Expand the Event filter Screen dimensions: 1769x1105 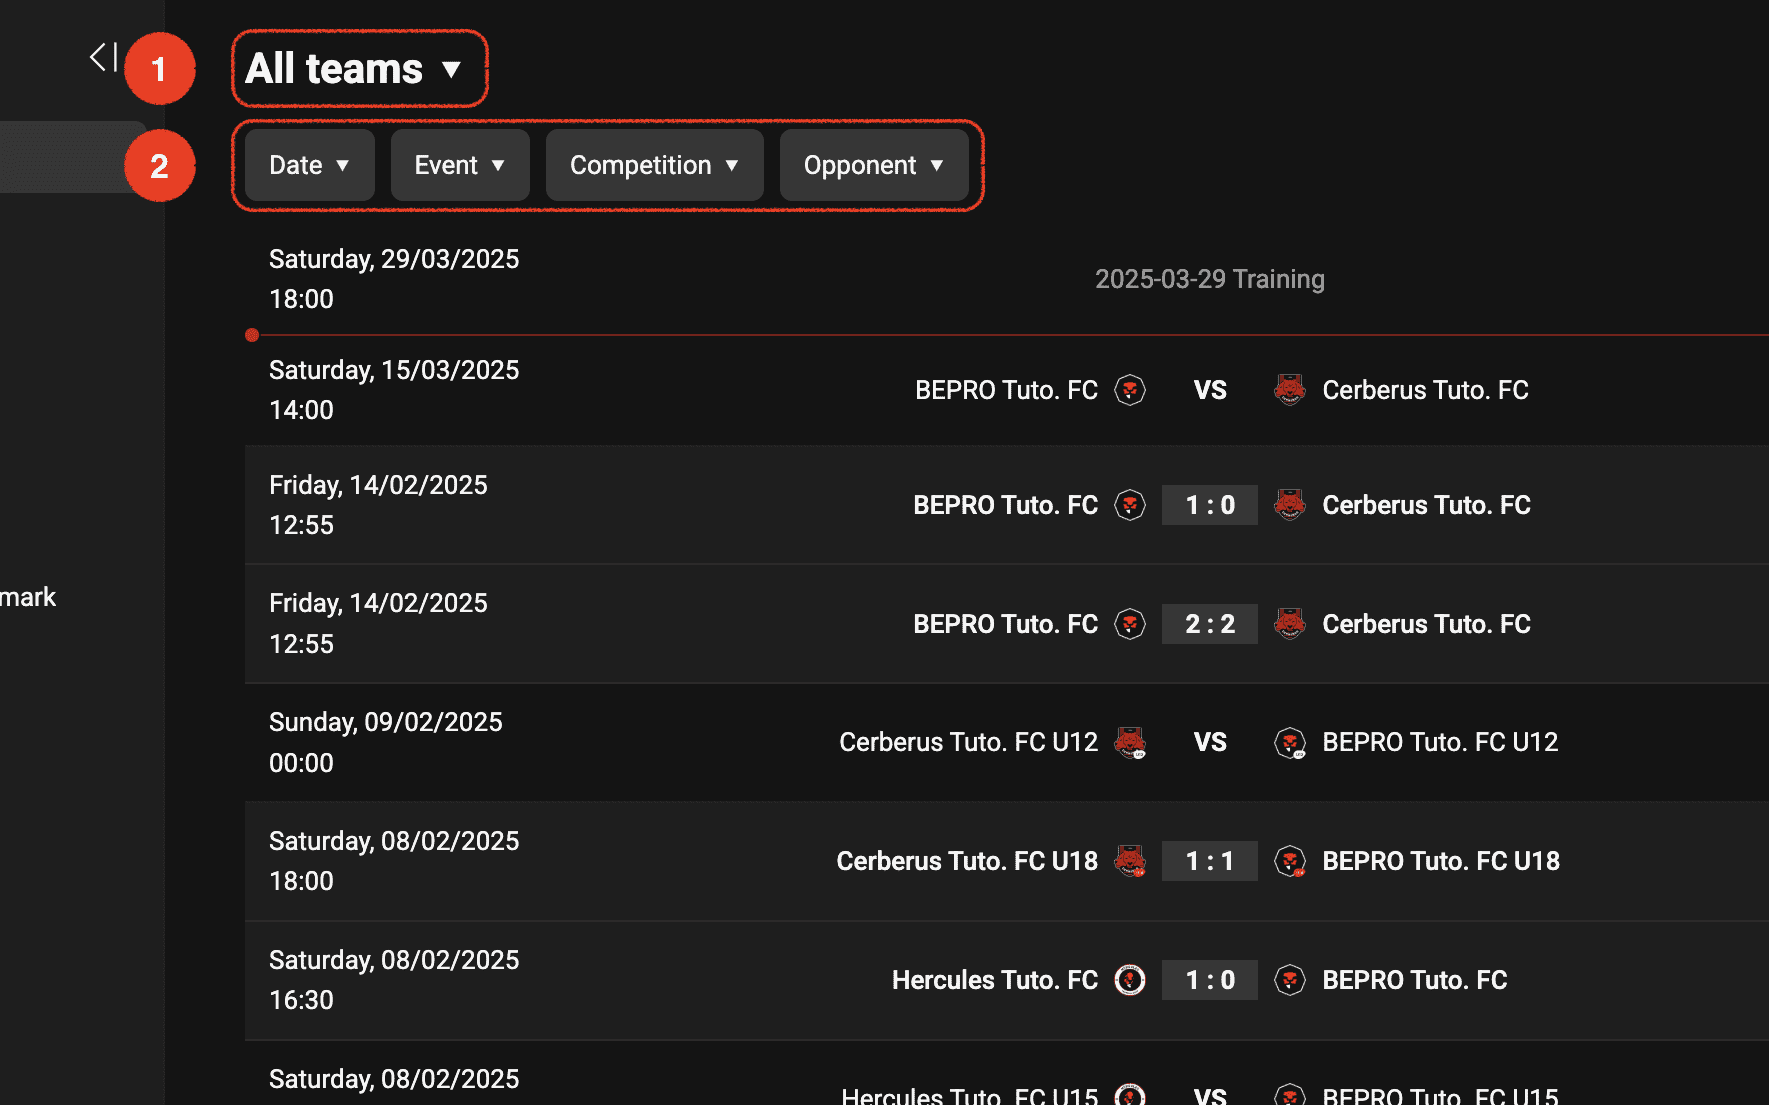point(460,165)
